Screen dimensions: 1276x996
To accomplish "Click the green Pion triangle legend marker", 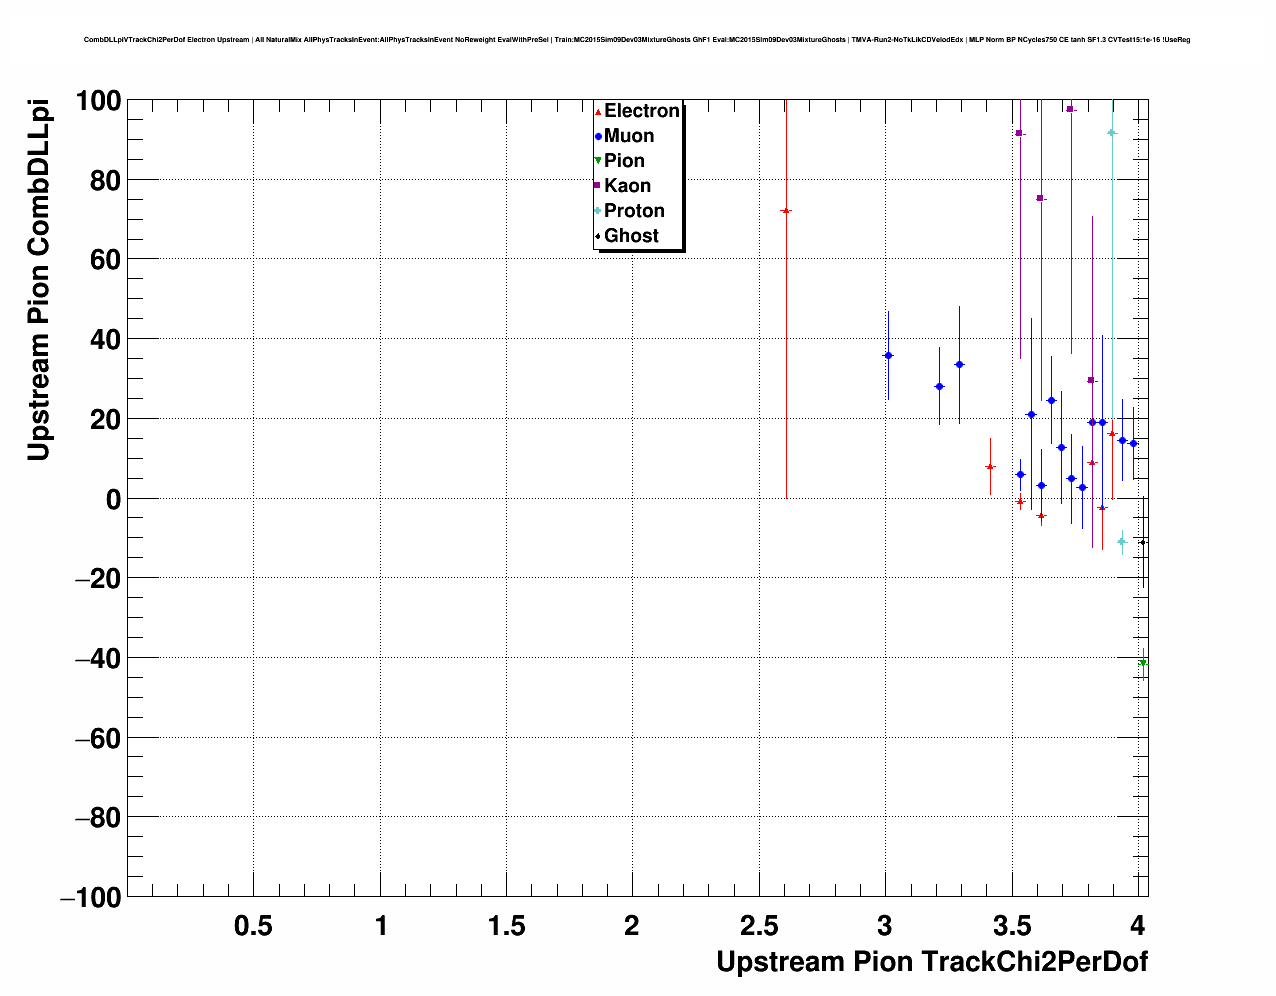I will pyautogui.click(x=598, y=162).
